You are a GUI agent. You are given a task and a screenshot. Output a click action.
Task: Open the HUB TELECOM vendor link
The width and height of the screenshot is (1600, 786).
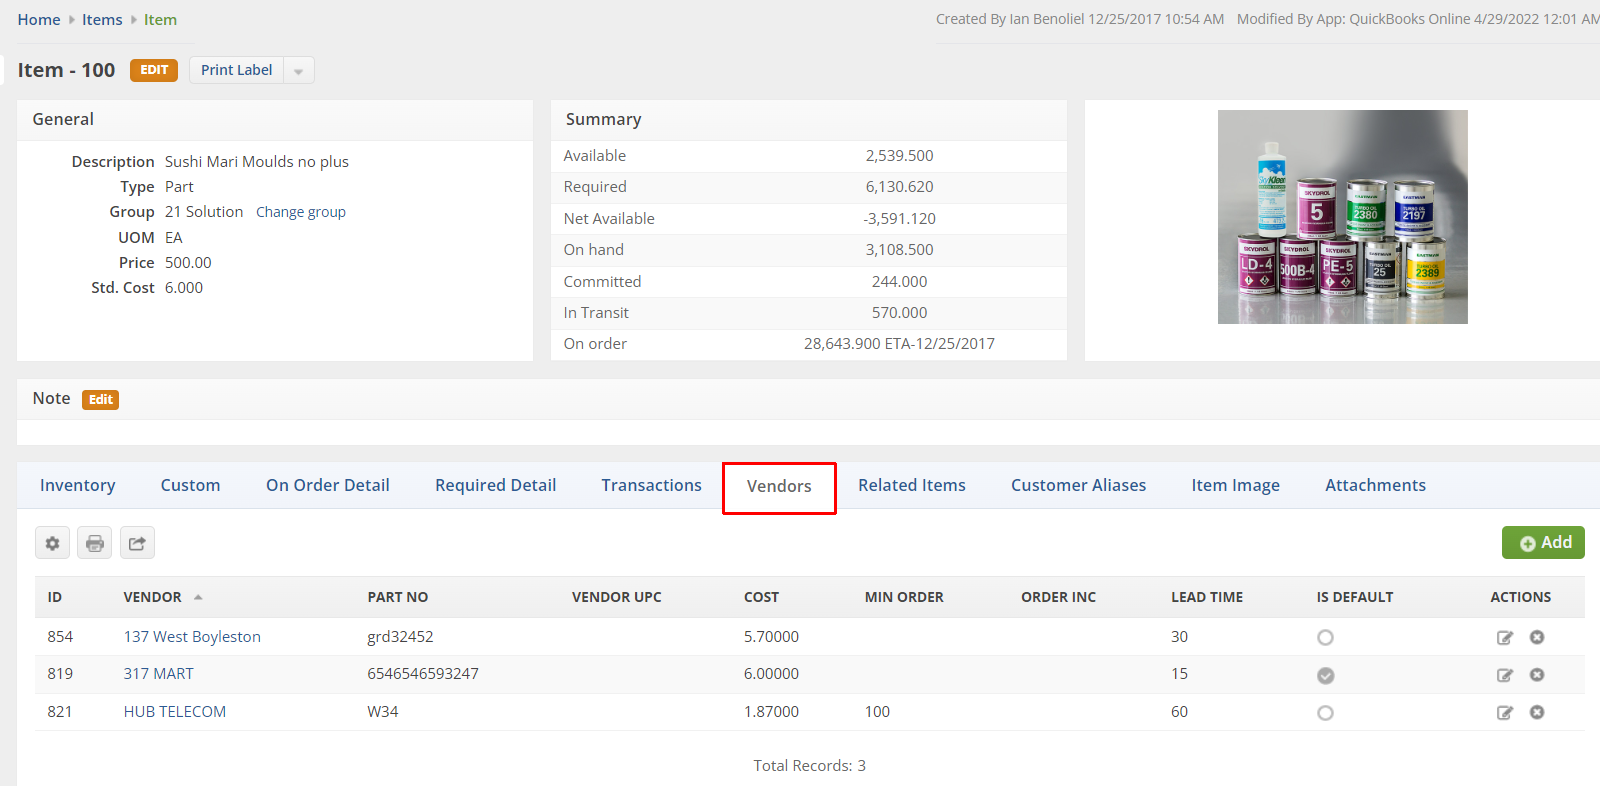(x=175, y=712)
